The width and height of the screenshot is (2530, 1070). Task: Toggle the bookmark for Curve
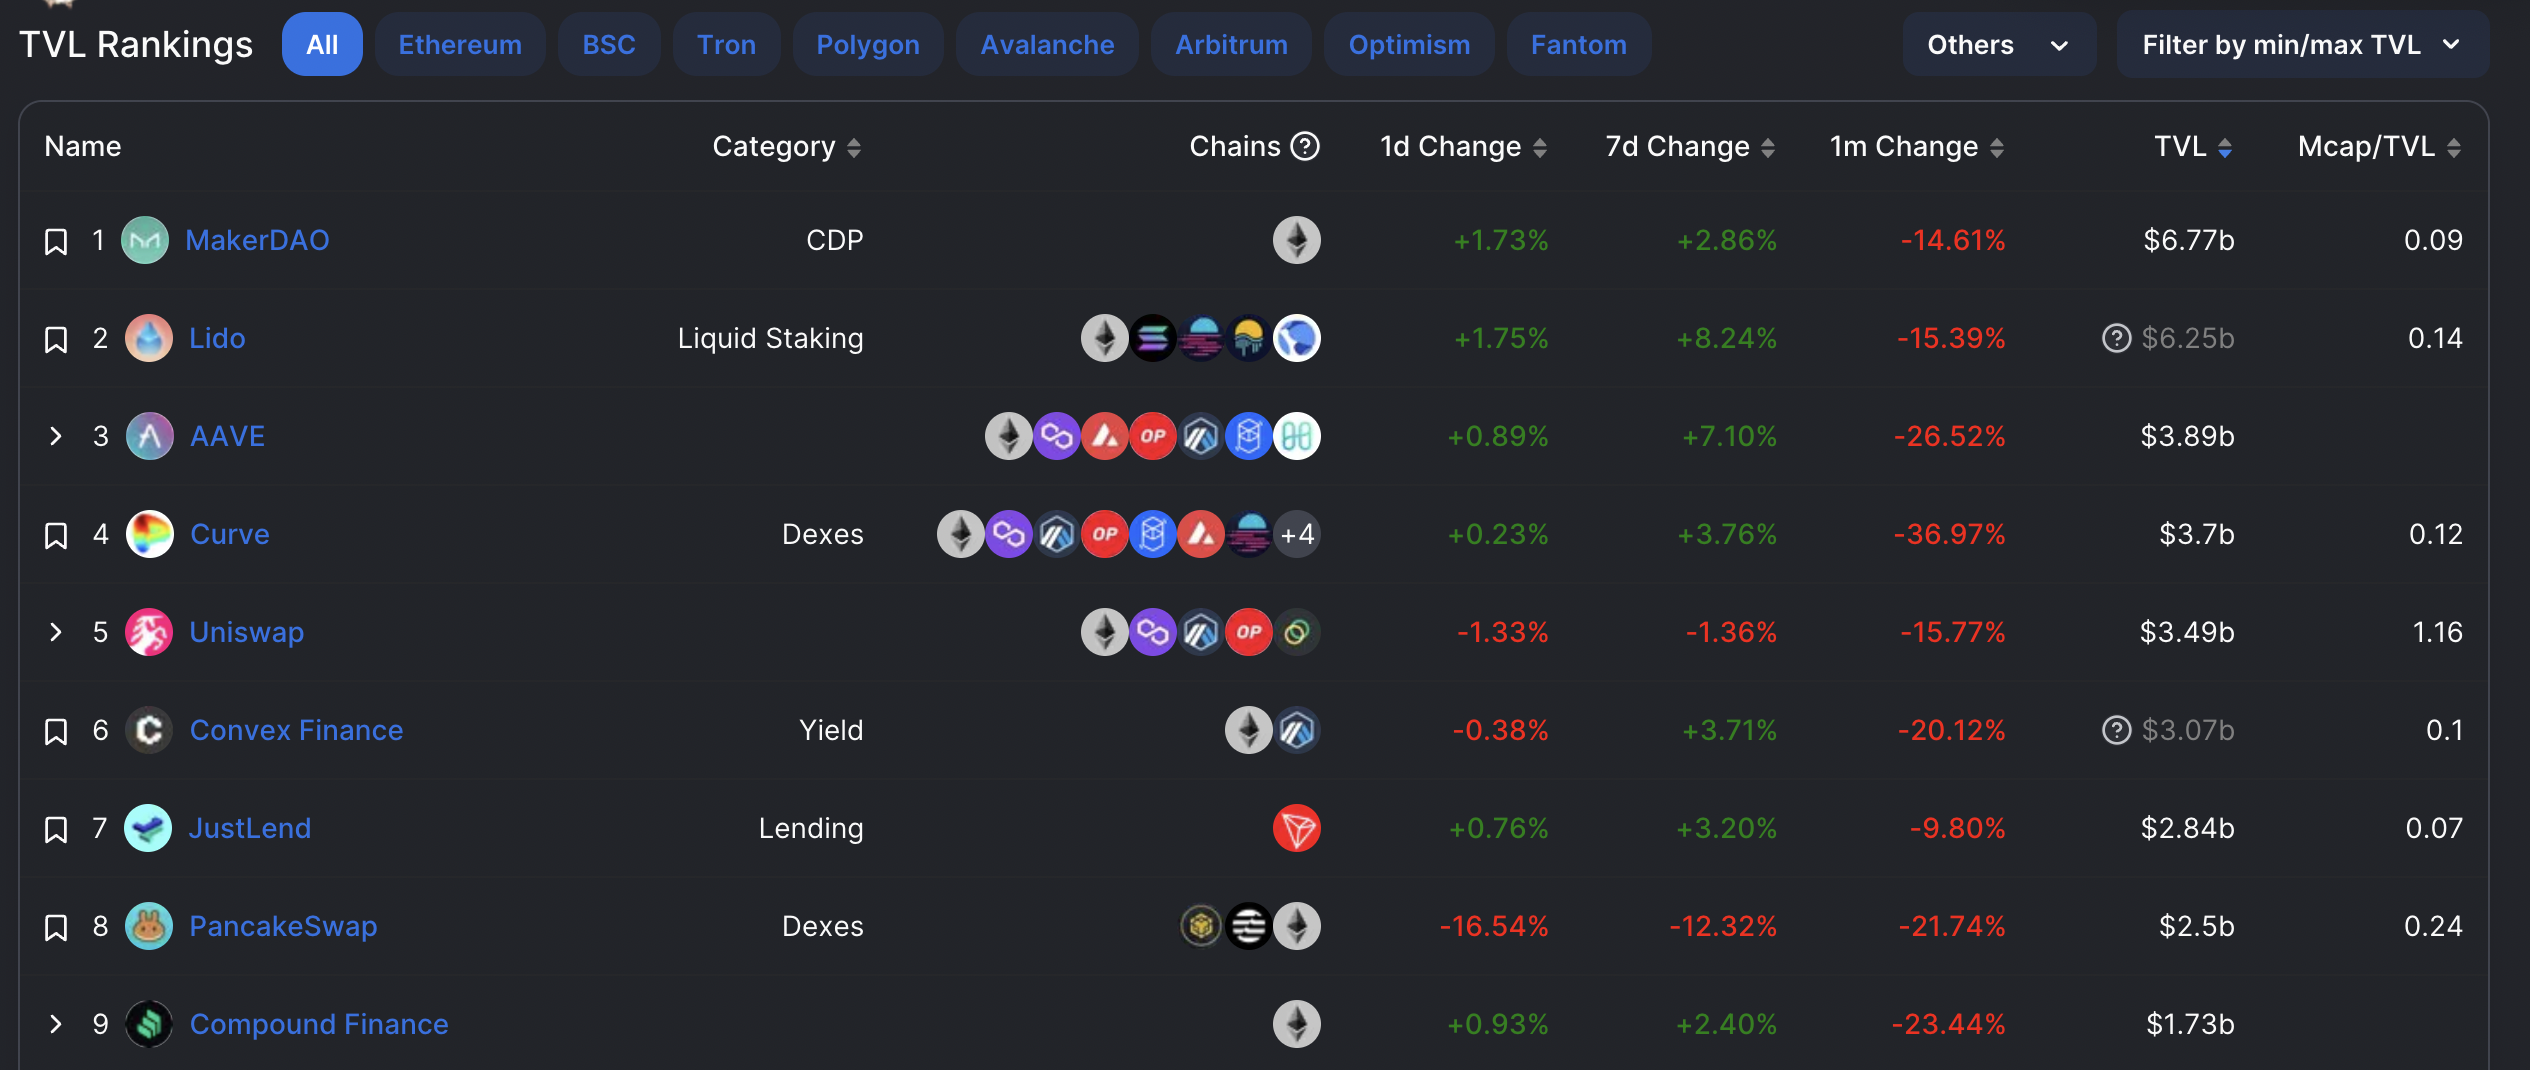(56, 535)
